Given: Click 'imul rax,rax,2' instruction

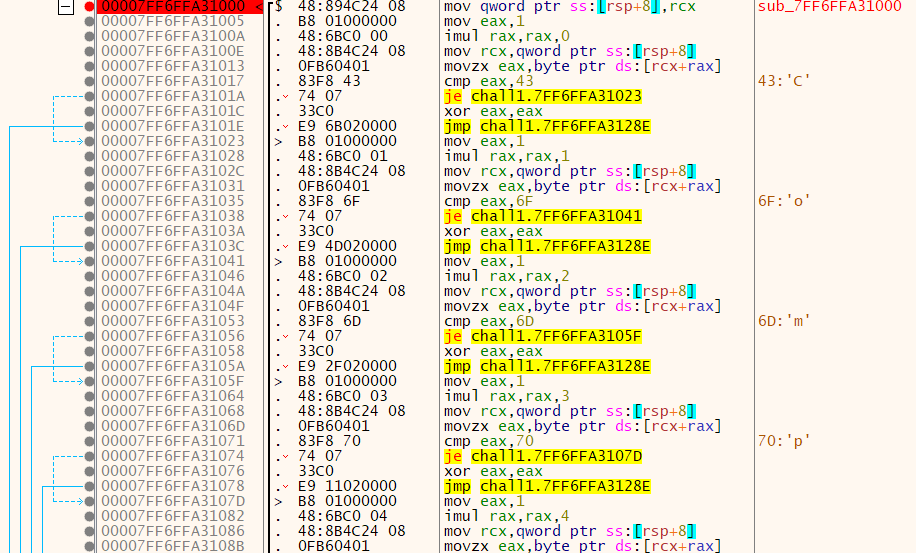Looking at the screenshot, I should coord(506,276).
